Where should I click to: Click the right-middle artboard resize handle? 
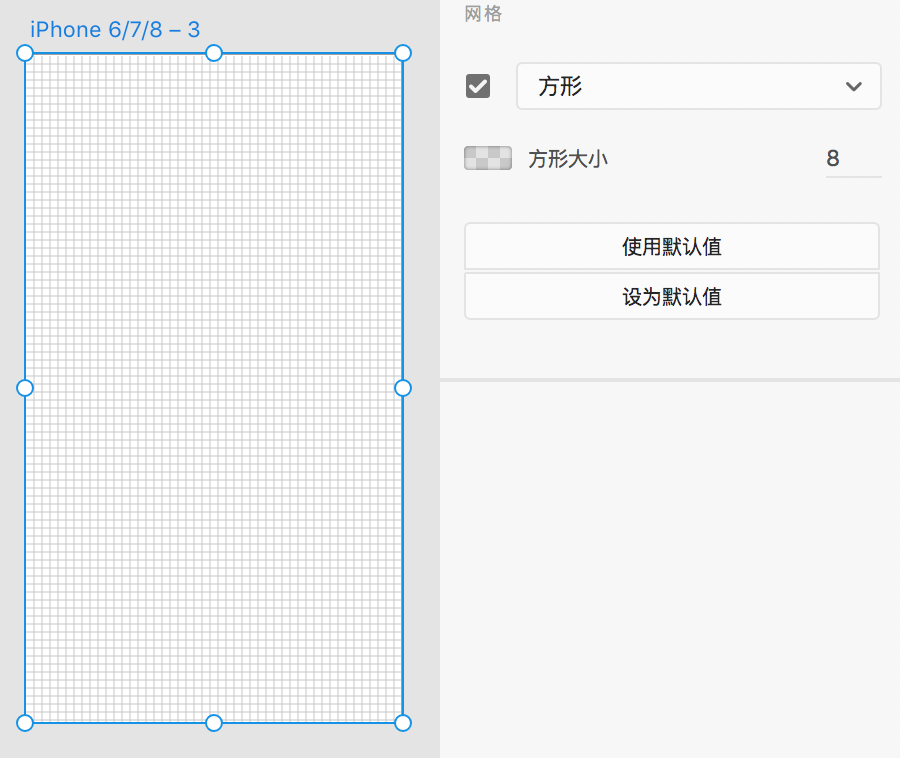click(403, 388)
